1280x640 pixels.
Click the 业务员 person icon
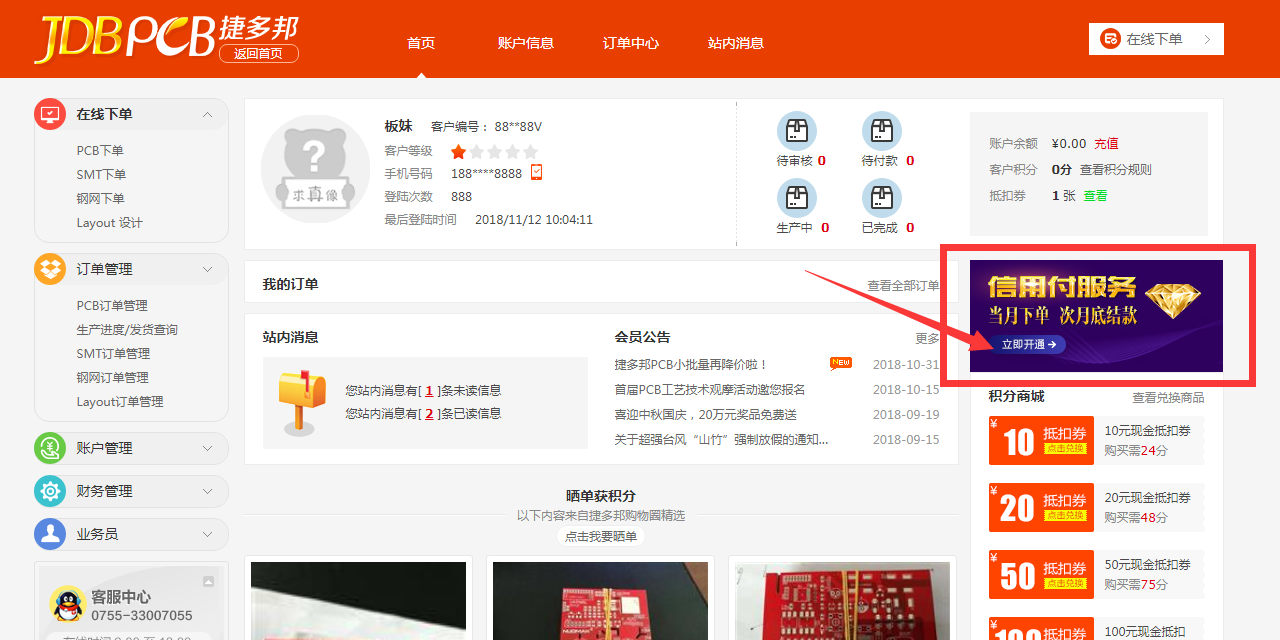[50, 534]
